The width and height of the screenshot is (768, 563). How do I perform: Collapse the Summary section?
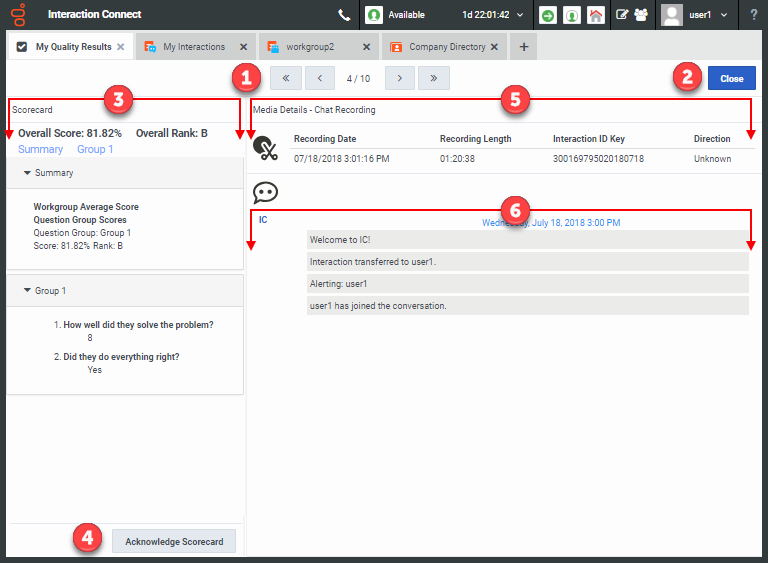click(27, 173)
